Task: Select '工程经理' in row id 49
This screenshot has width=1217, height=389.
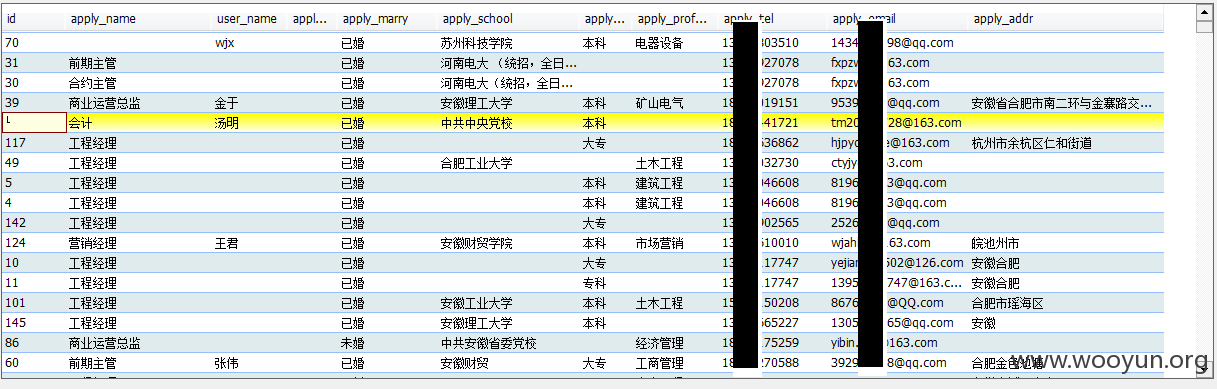Action: pyautogui.click(x=93, y=163)
